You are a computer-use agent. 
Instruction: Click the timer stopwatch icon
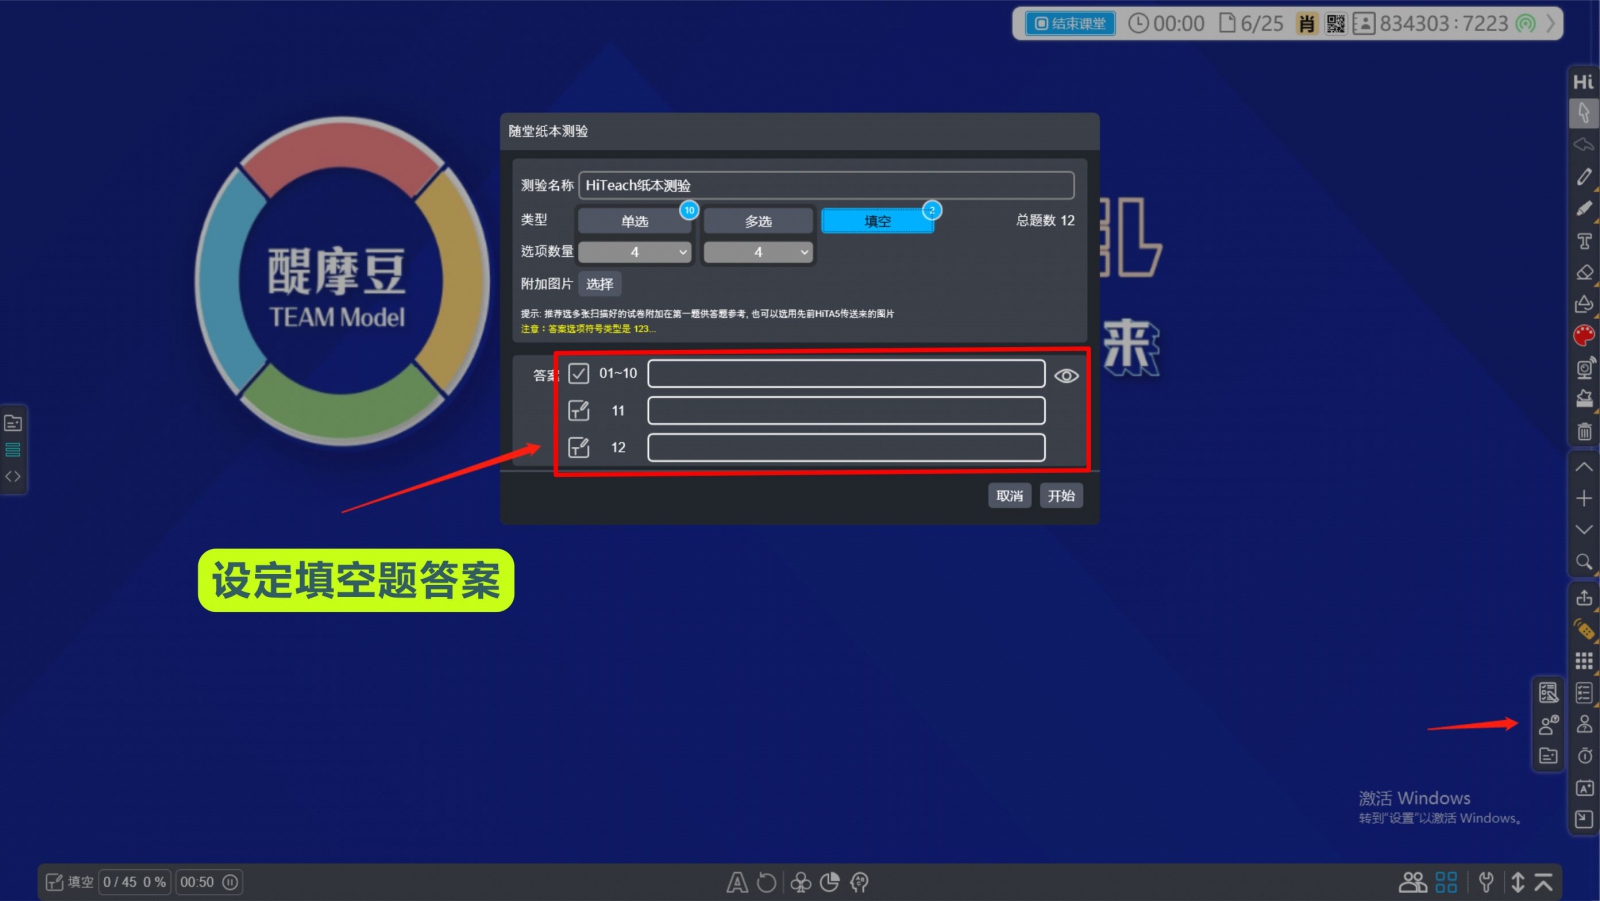tap(1584, 756)
